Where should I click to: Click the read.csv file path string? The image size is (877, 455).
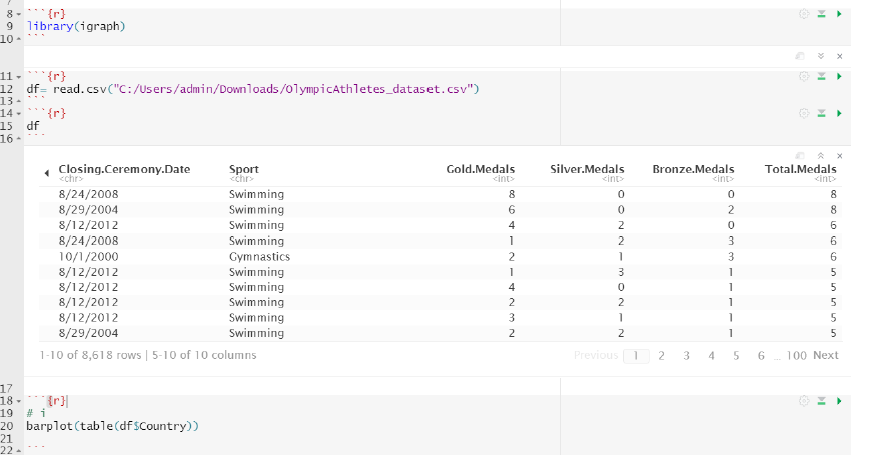(x=293, y=89)
